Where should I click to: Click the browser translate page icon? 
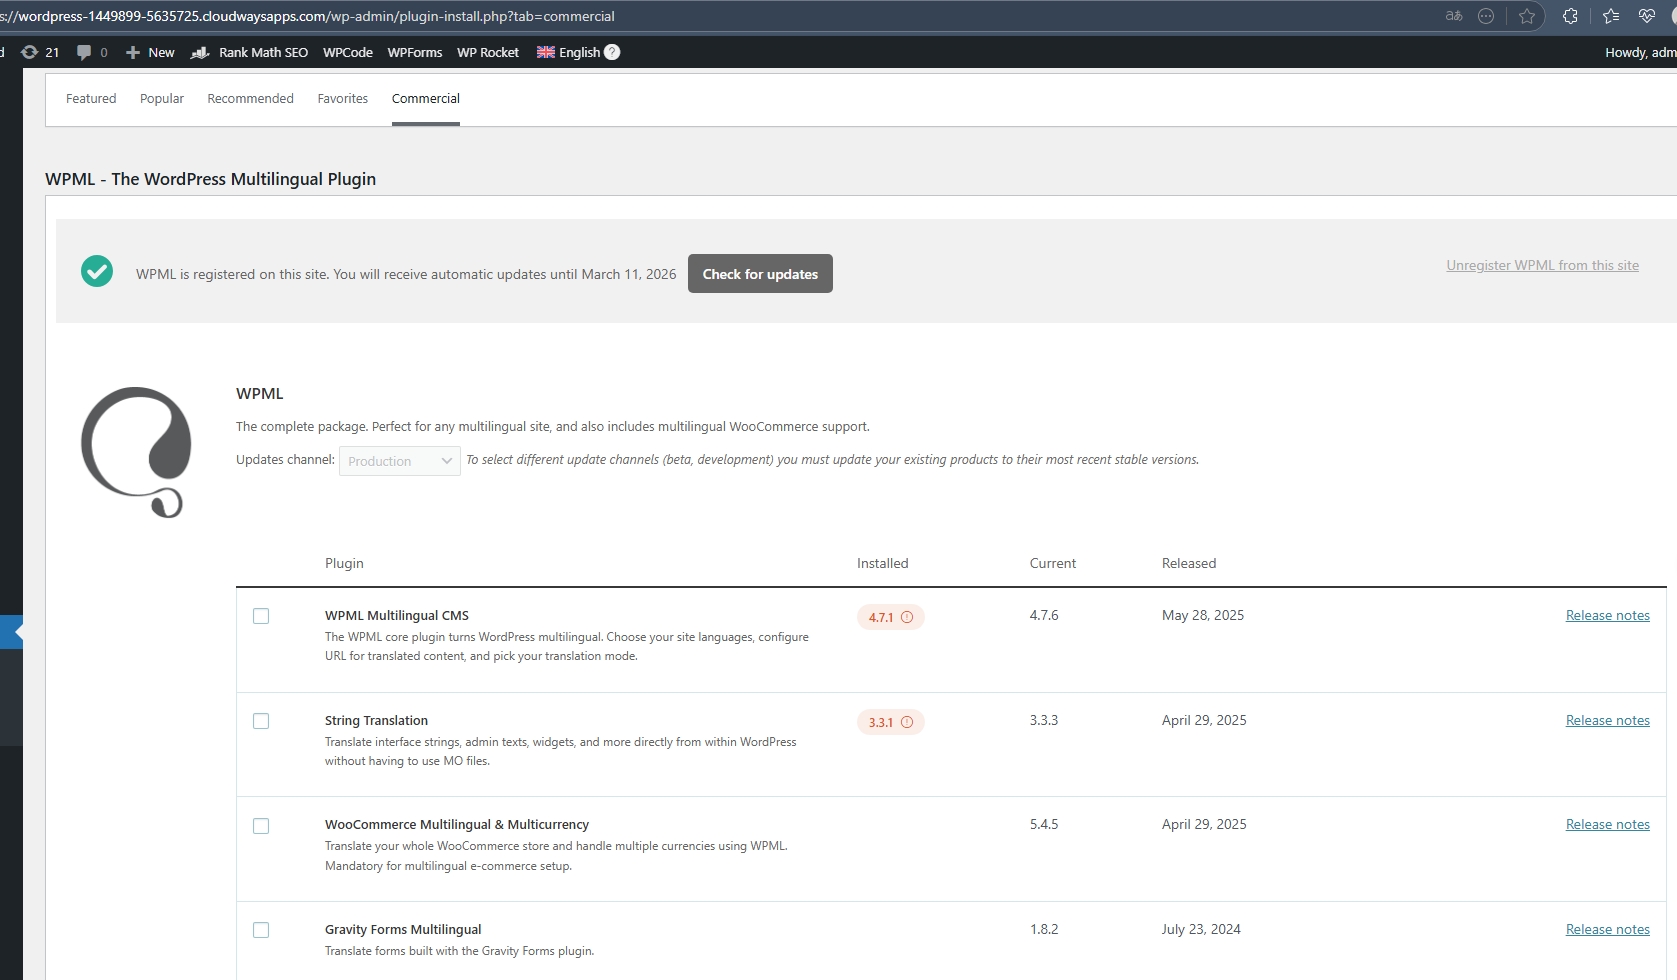pyautogui.click(x=1454, y=16)
